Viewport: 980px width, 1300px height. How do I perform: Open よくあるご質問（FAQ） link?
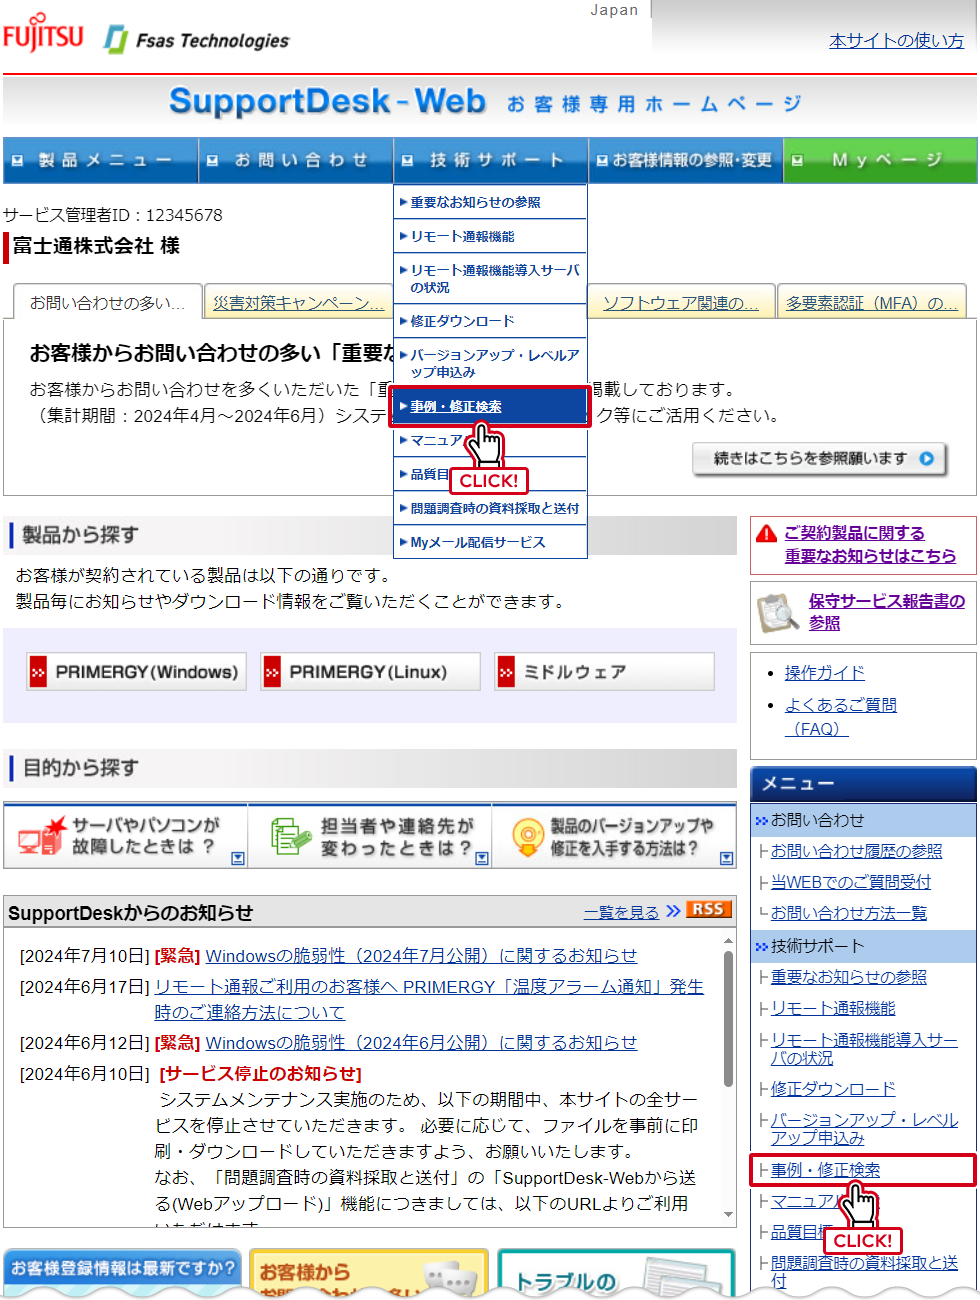pyautogui.click(x=841, y=717)
